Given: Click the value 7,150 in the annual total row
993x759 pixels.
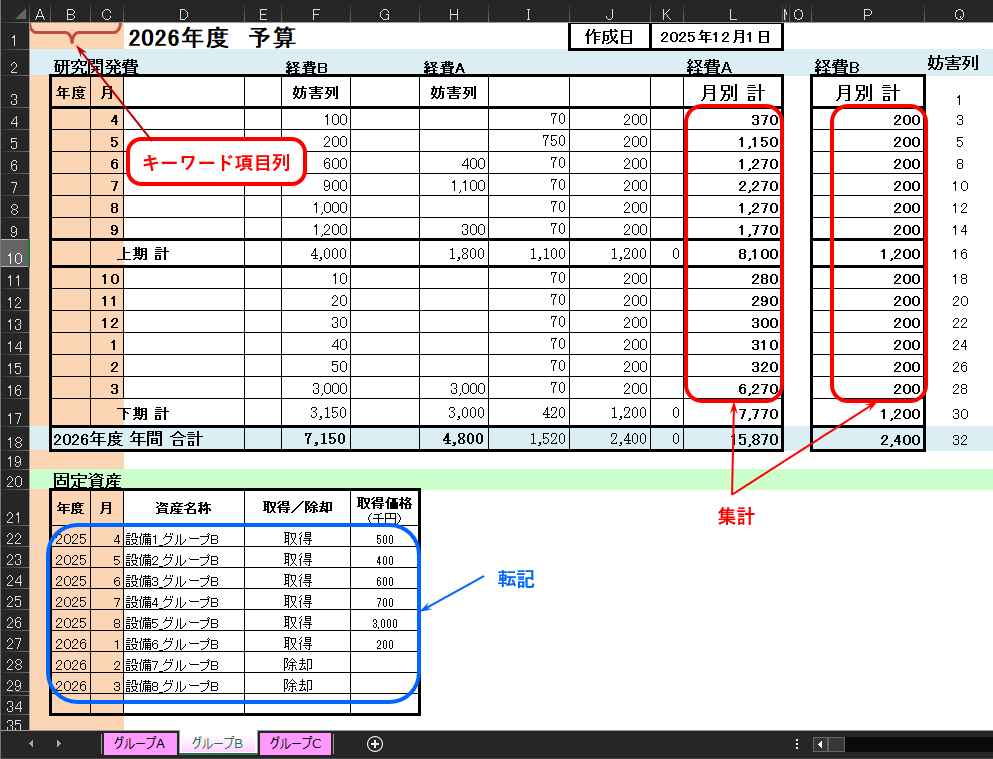Looking at the screenshot, I should pos(315,439).
